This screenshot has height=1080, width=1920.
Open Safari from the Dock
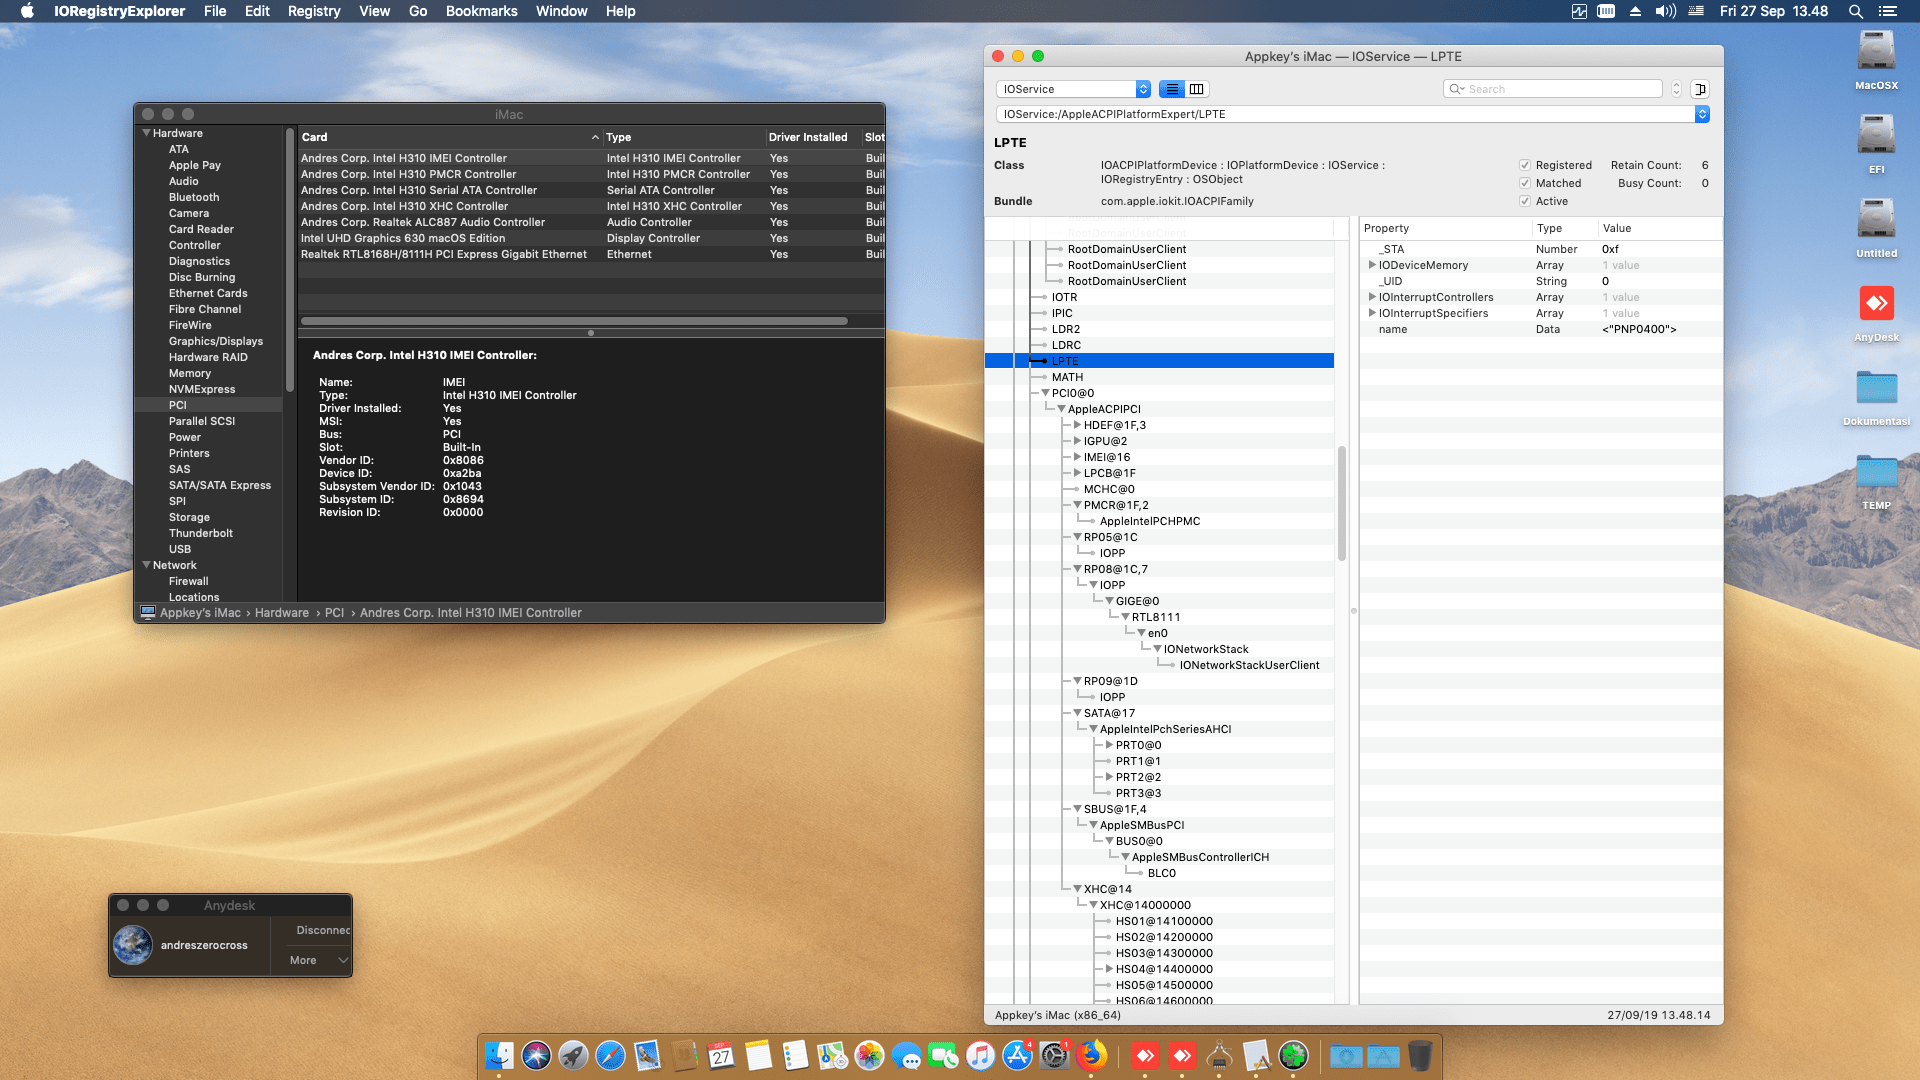click(x=610, y=1056)
